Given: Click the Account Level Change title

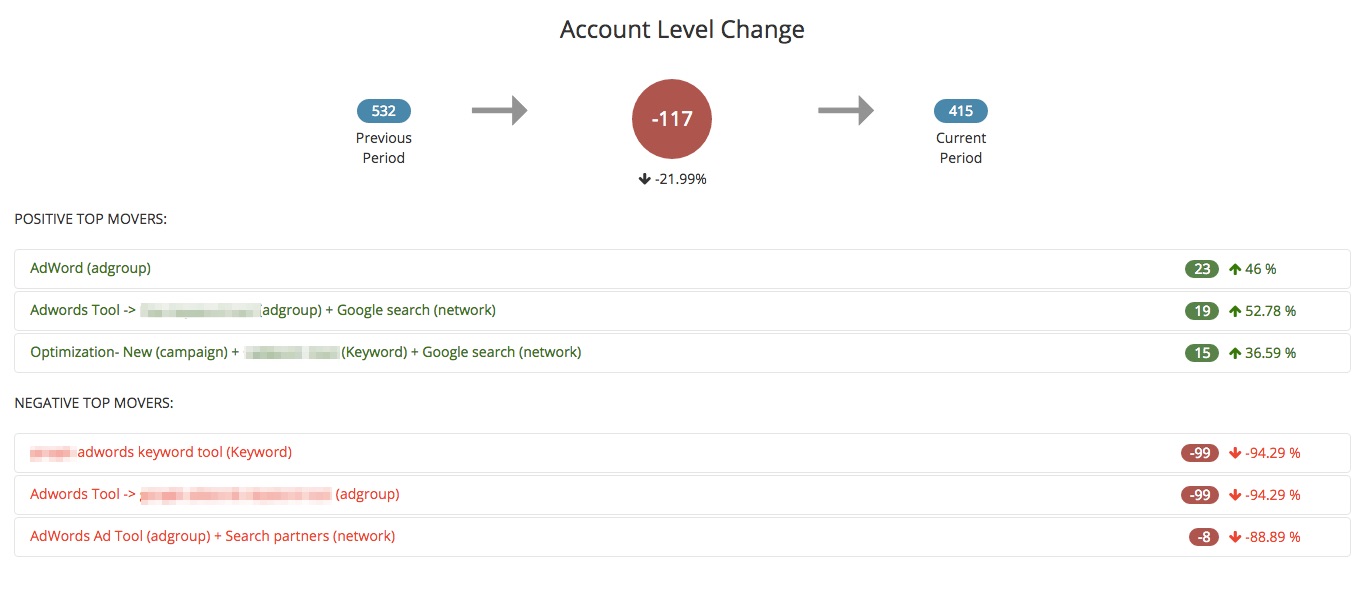Looking at the screenshot, I should [x=682, y=30].
